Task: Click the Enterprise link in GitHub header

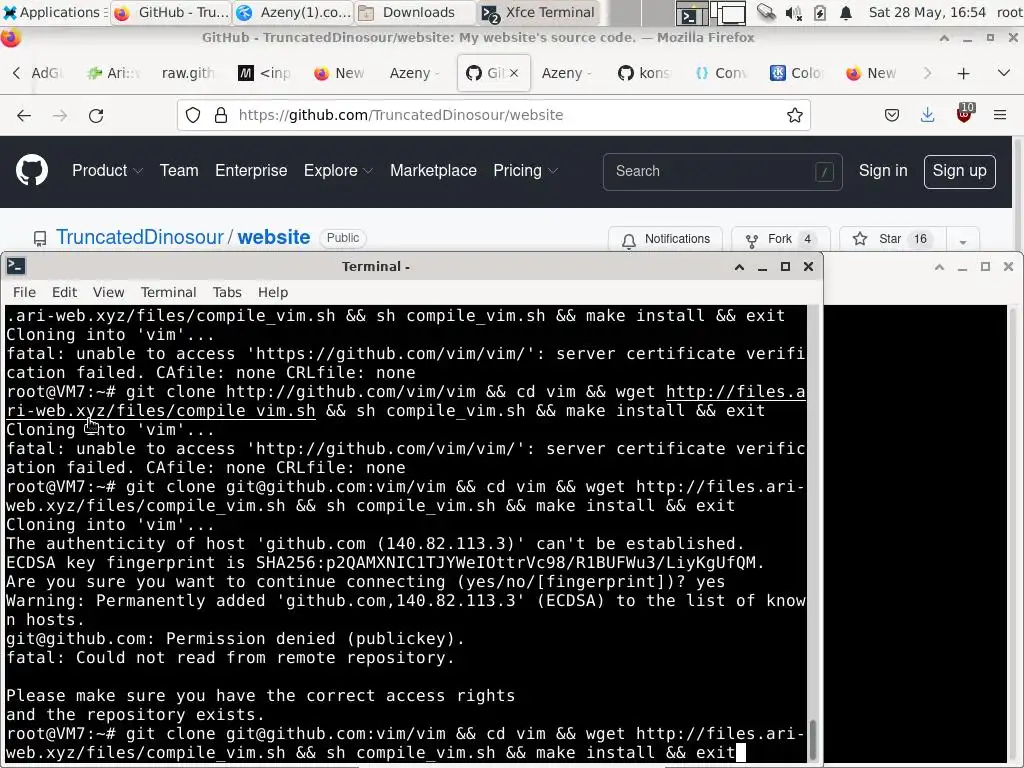Action: 251,170
